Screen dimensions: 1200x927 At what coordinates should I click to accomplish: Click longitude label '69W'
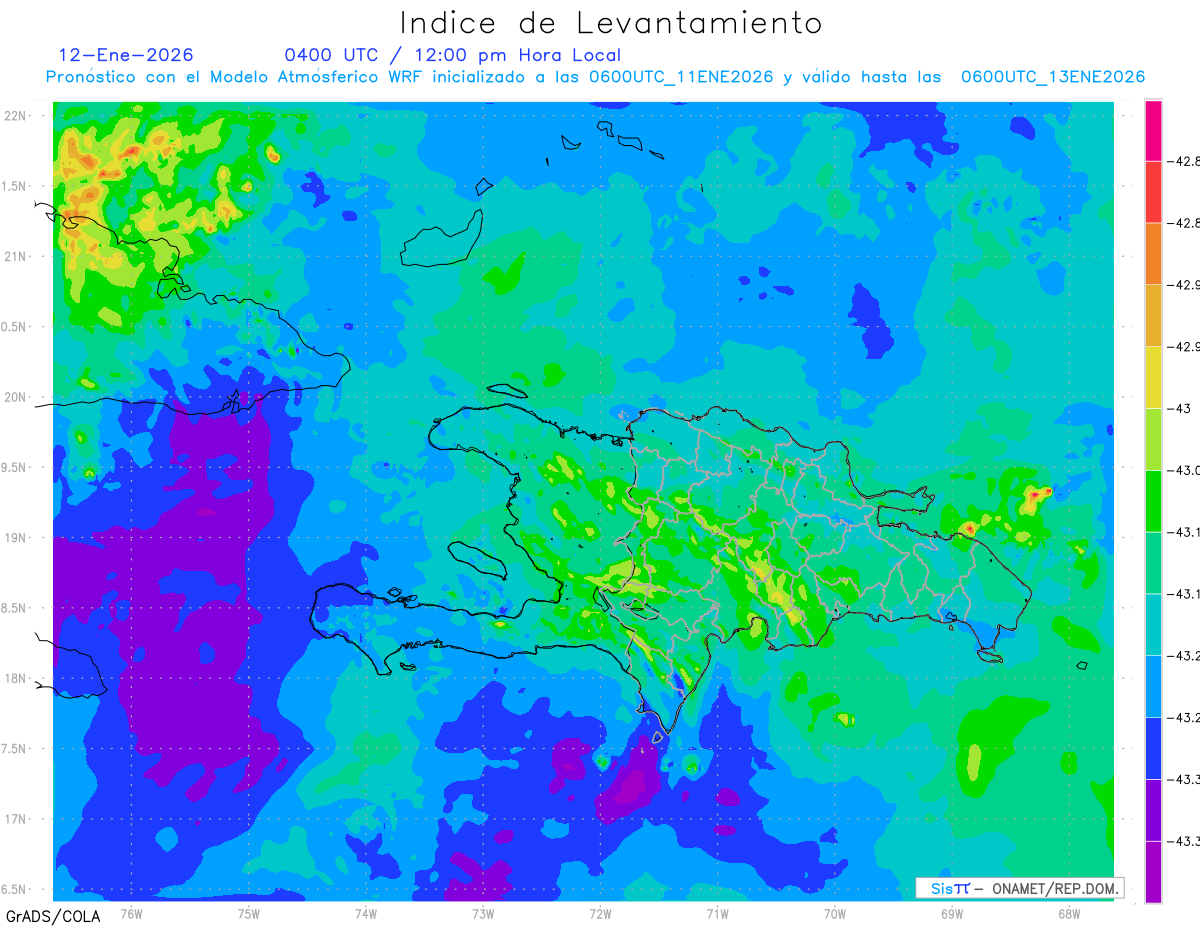click(951, 913)
